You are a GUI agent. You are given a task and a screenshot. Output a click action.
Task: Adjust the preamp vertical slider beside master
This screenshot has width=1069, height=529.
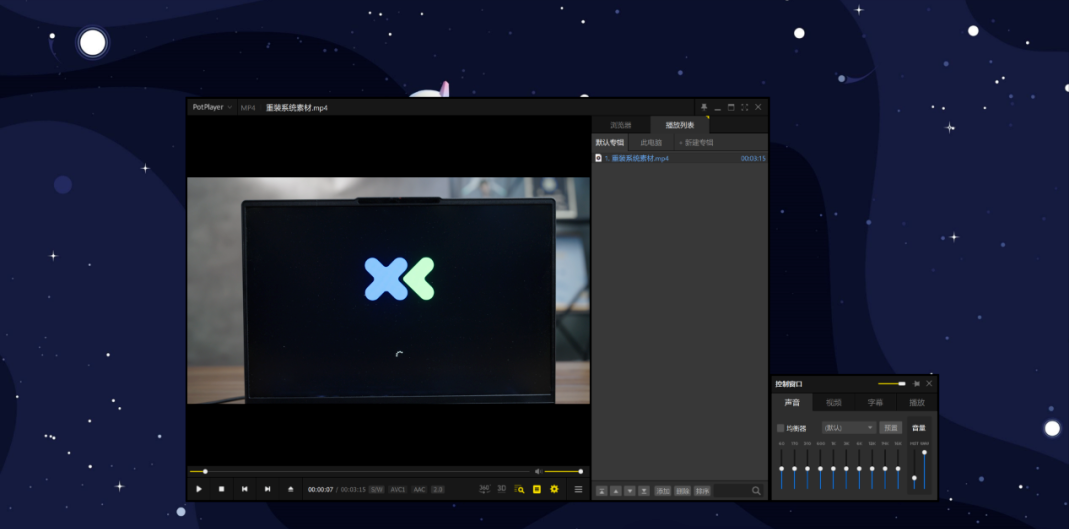click(x=914, y=468)
